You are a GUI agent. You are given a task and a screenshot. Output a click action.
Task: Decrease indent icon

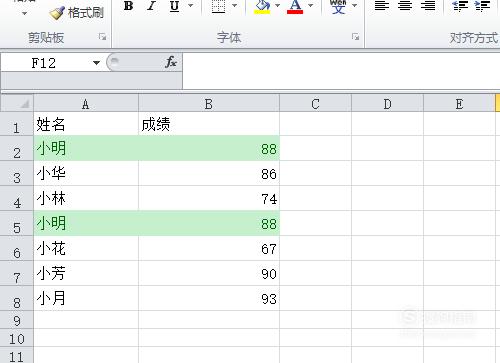459,6
